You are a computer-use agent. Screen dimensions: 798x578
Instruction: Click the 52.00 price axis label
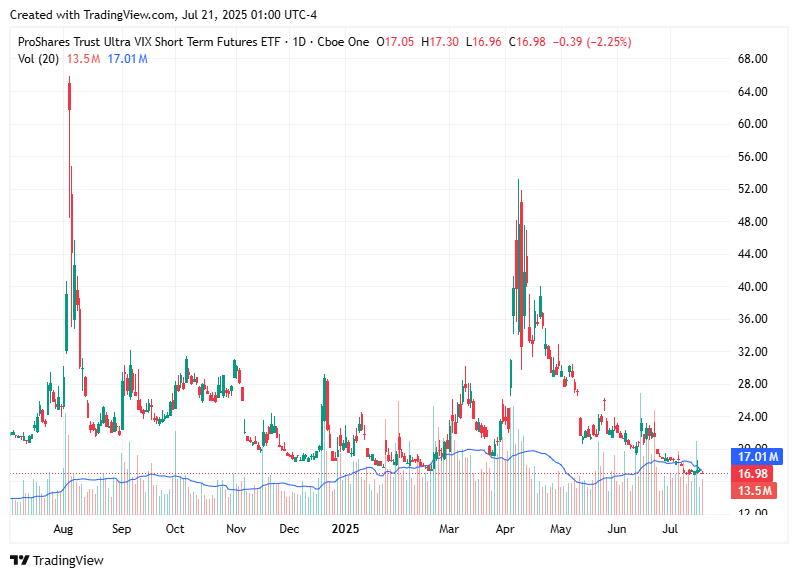point(752,189)
